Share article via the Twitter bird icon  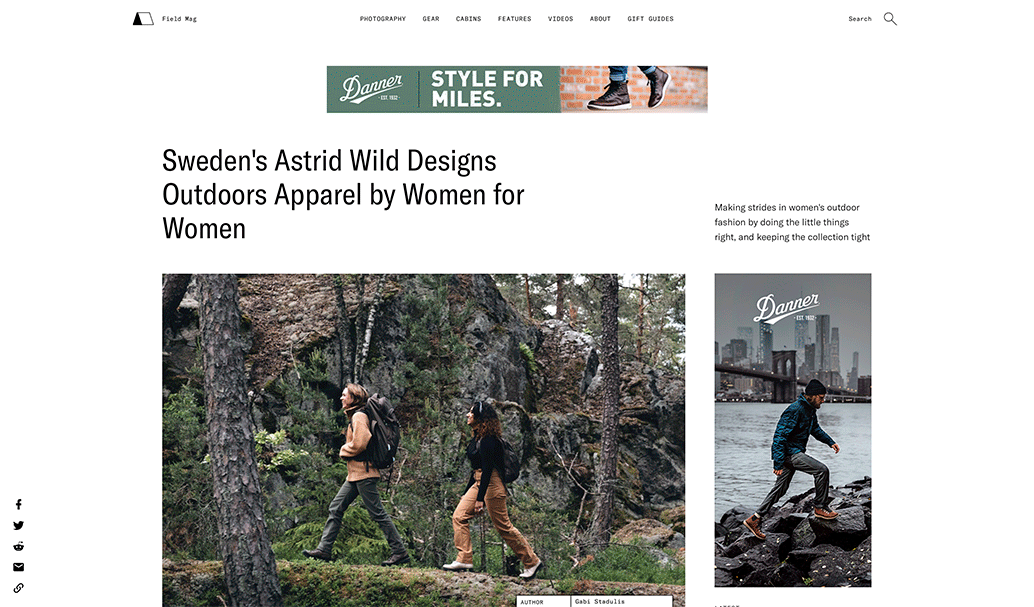click(18, 525)
